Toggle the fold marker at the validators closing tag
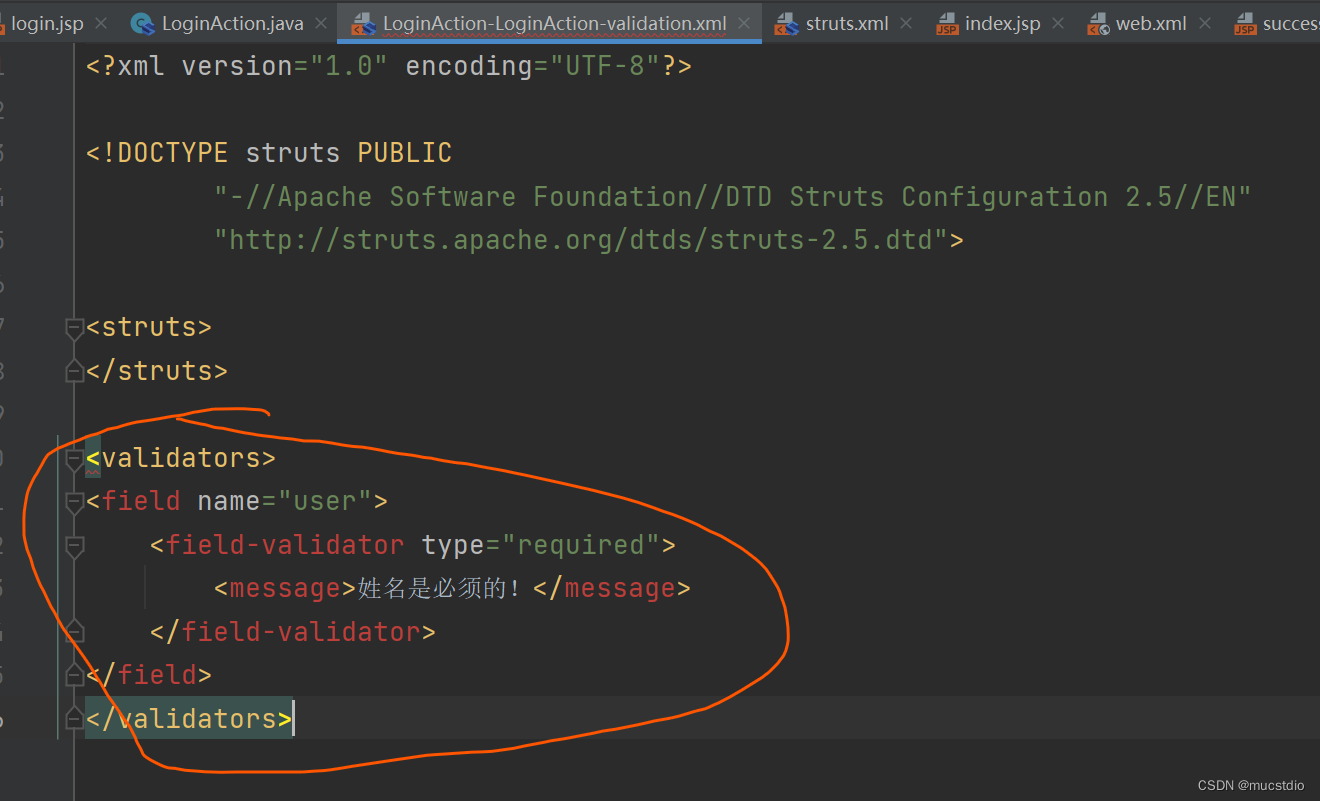The height and width of the screenshot is (801, 1320). (x=74, y=718)
